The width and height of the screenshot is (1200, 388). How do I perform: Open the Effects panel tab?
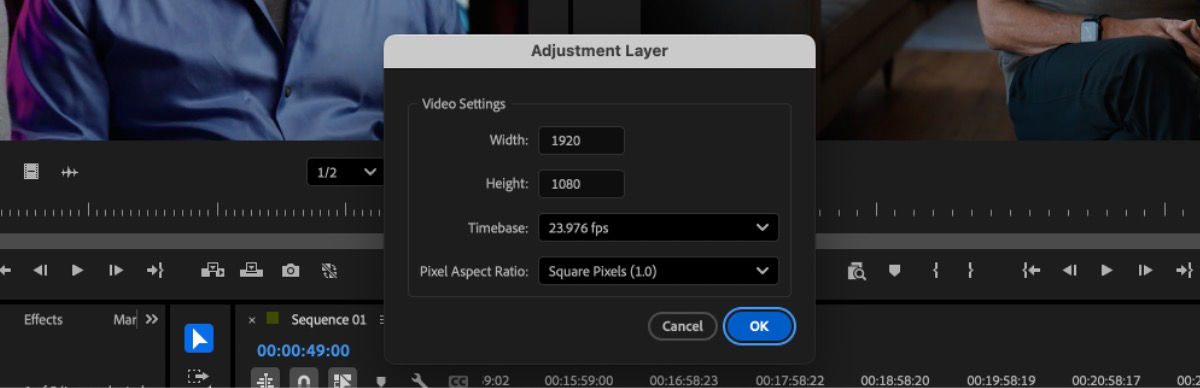[x=43, y=320]
